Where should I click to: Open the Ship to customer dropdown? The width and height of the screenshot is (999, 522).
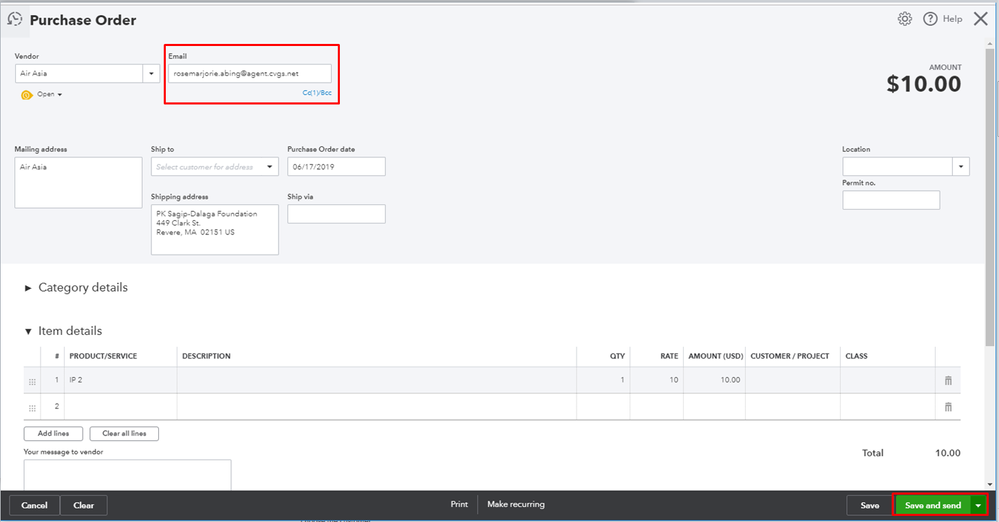click(x=270, y=167)
